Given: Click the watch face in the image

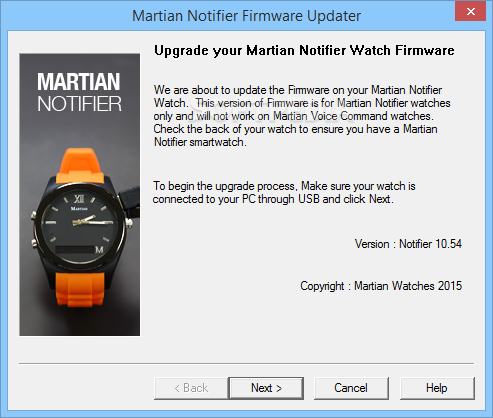Looking at the screenshot, I should pyautogui.click(x=79, y=224).
